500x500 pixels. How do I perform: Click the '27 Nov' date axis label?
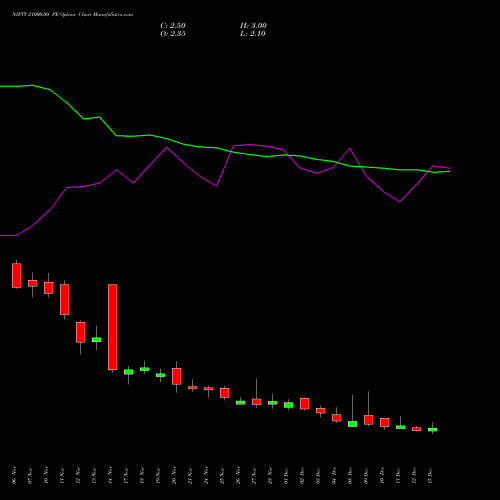254,475
